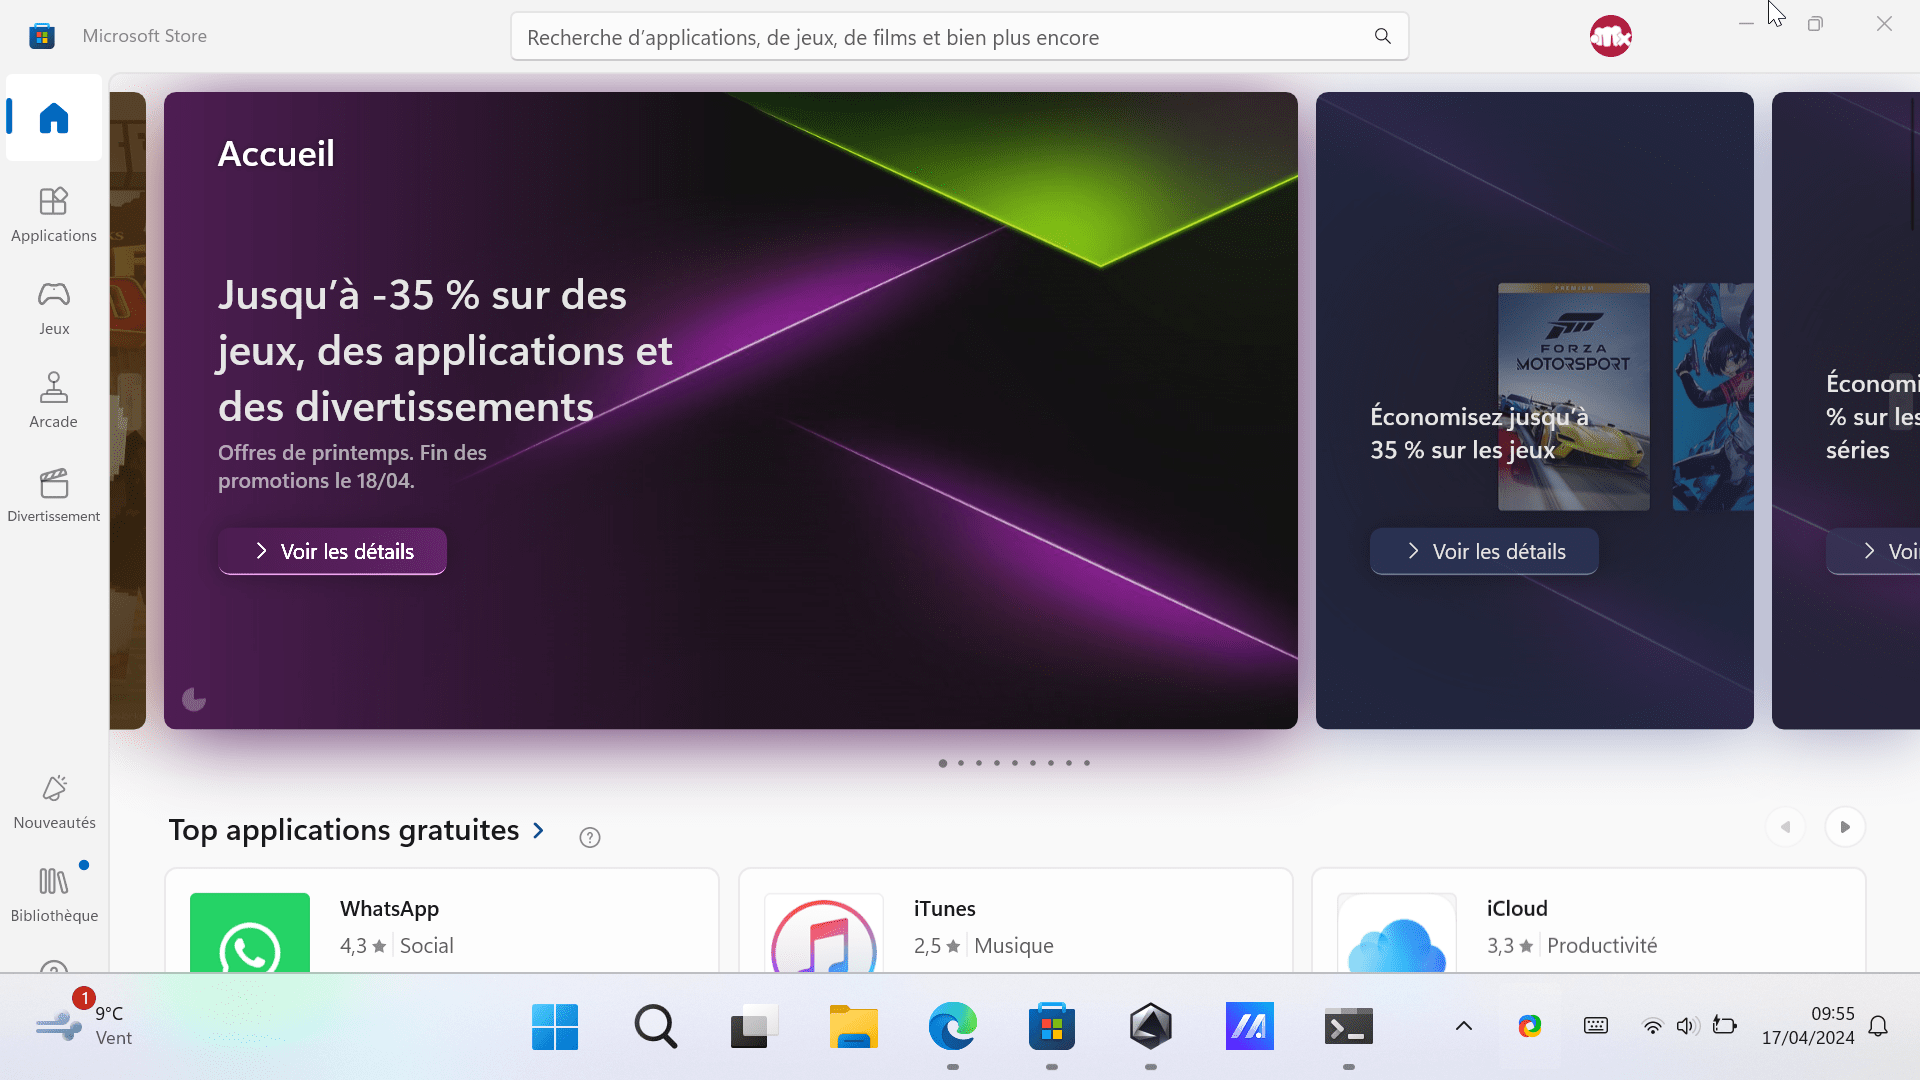Open the battery status tray icon
Viewport: 1920px width, 1080px height.
[1725, 1026]
